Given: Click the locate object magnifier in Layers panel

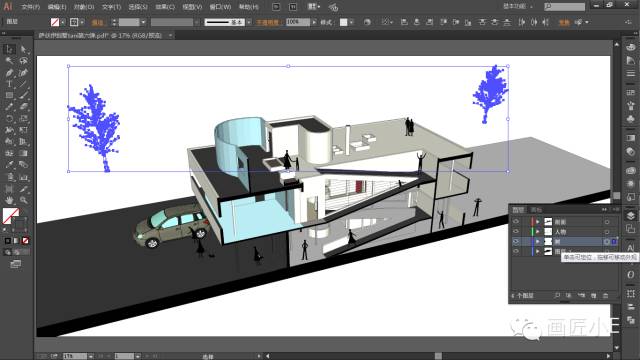Looking at the screenshot, I should [x=557, y=296].
